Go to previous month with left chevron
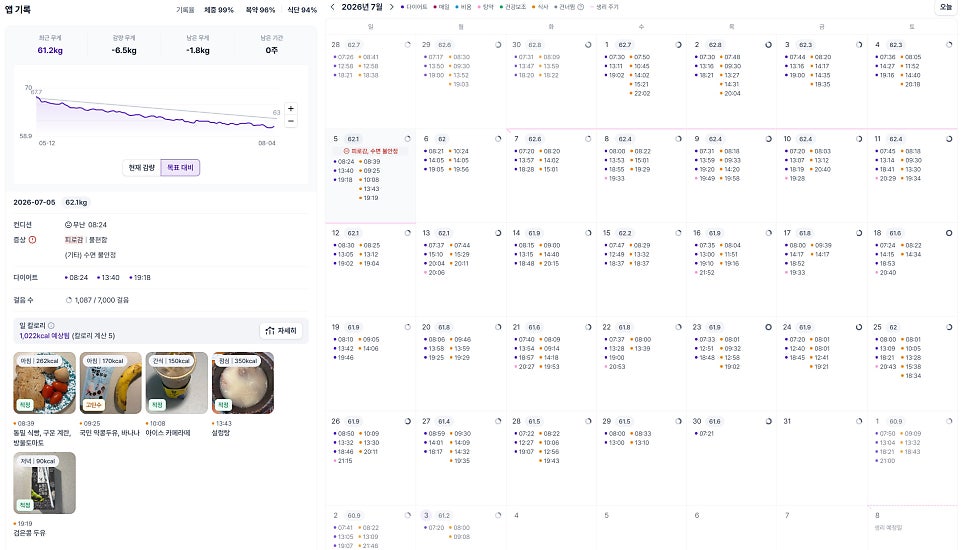 (x=333, y=7)
